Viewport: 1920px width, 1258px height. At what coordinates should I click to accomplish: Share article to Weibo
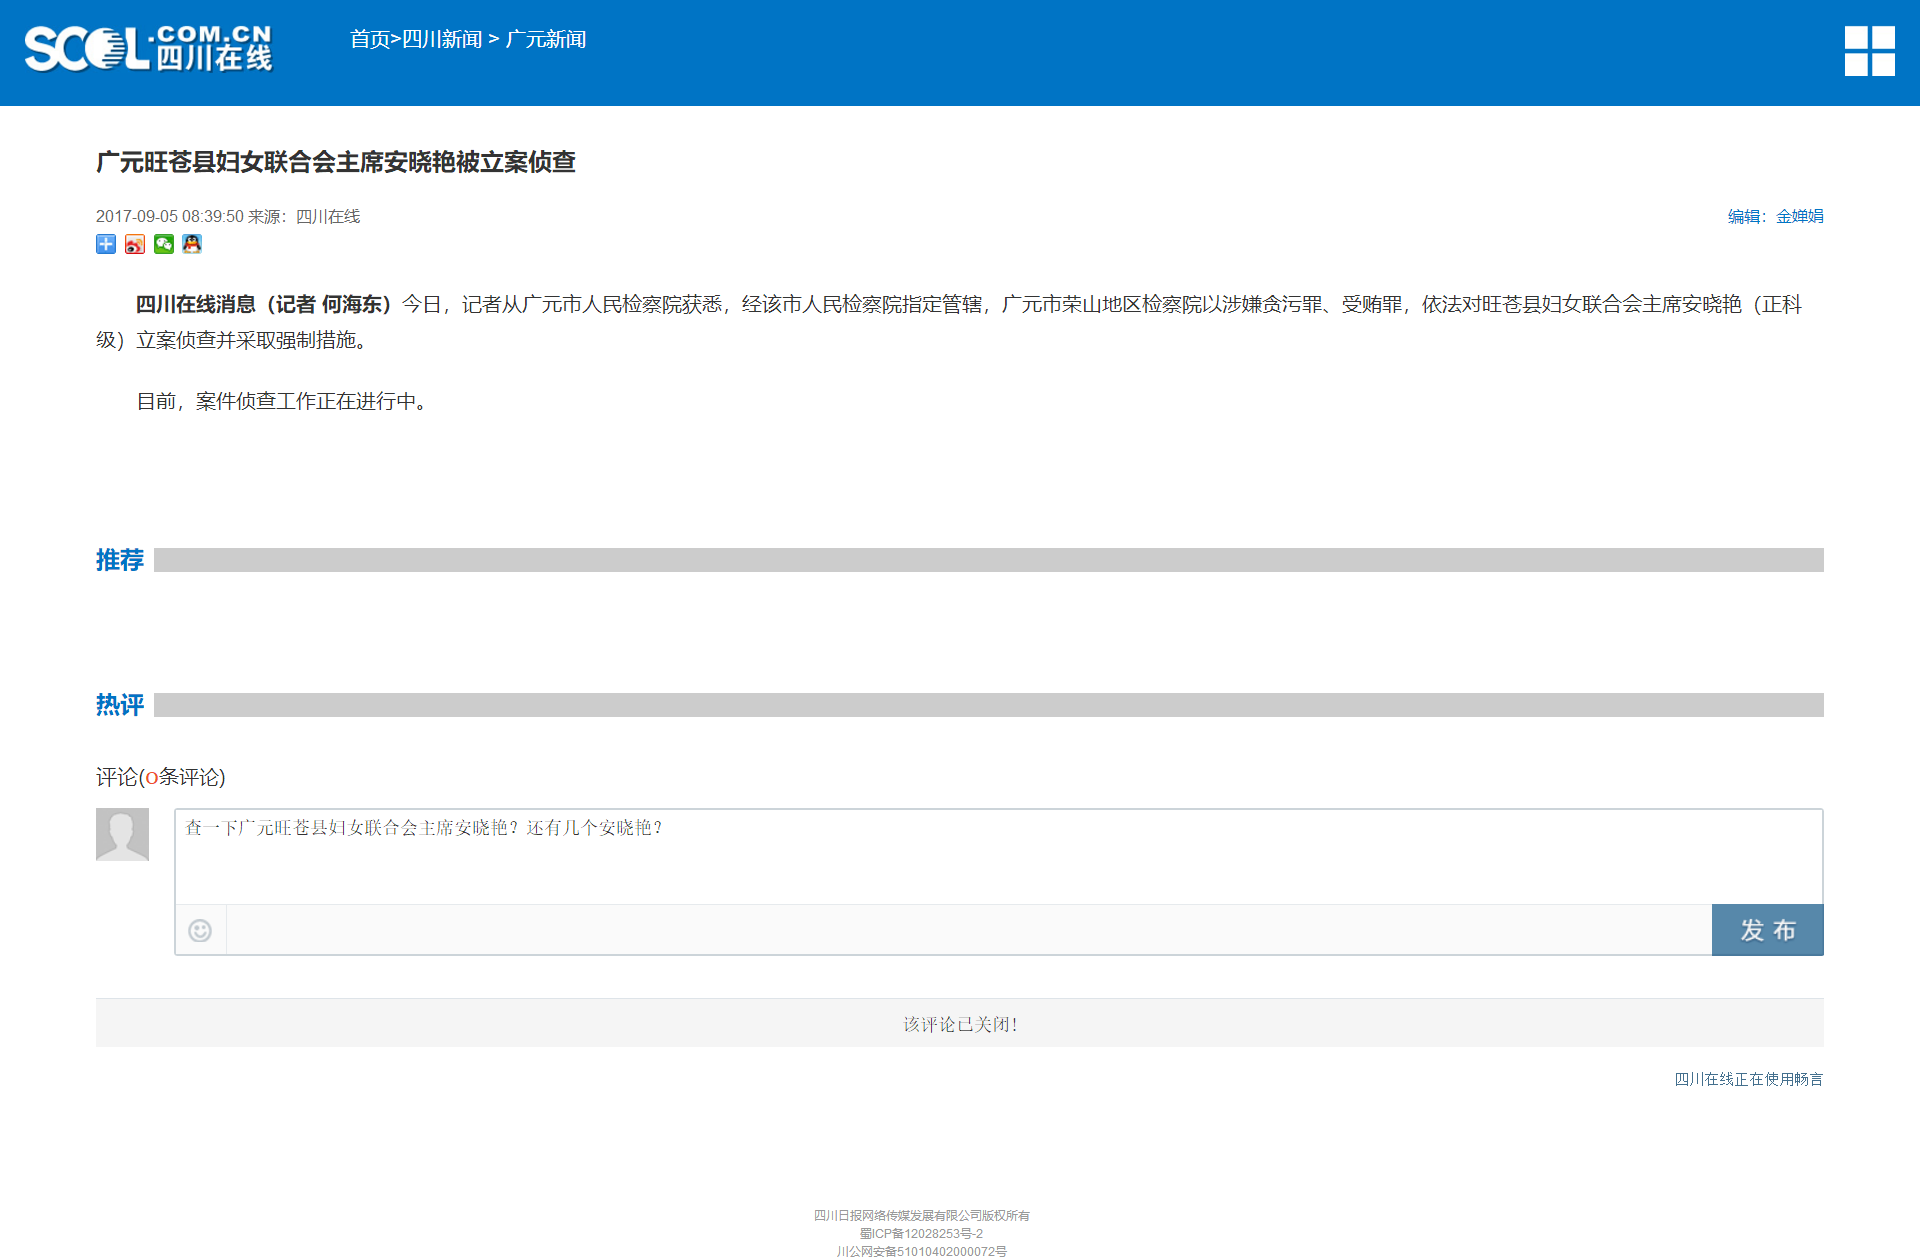coord(135,244)
